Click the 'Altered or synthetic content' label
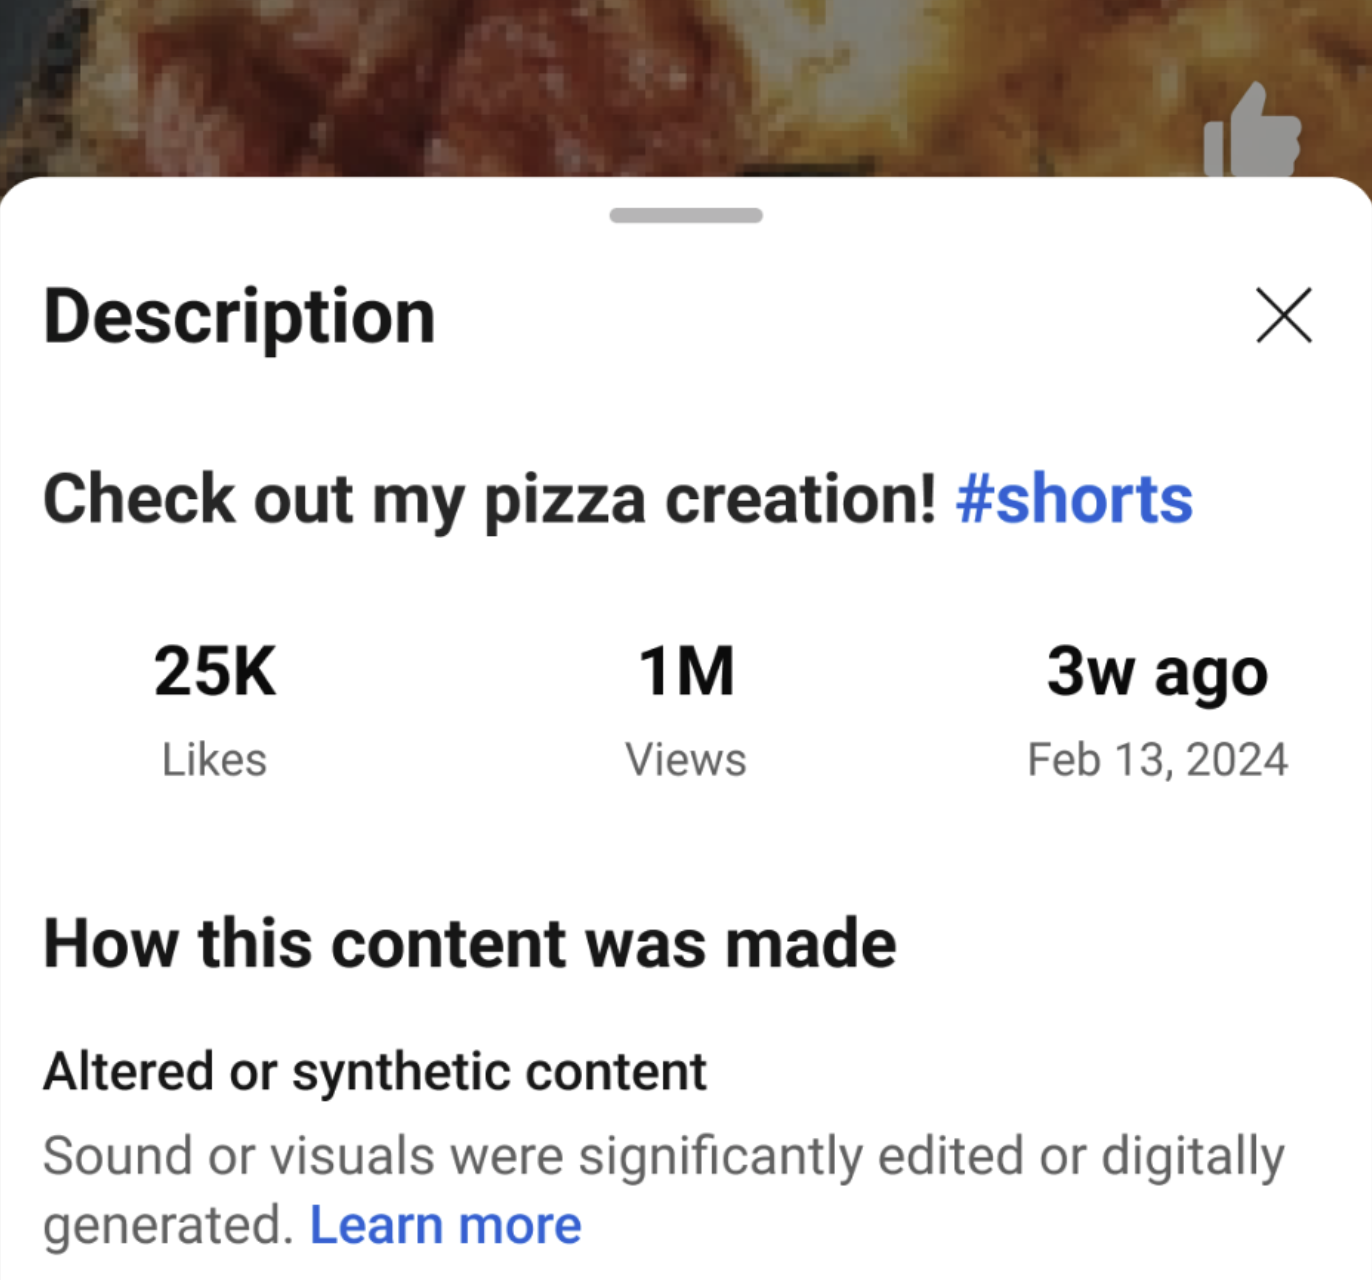 [375, 1072]
